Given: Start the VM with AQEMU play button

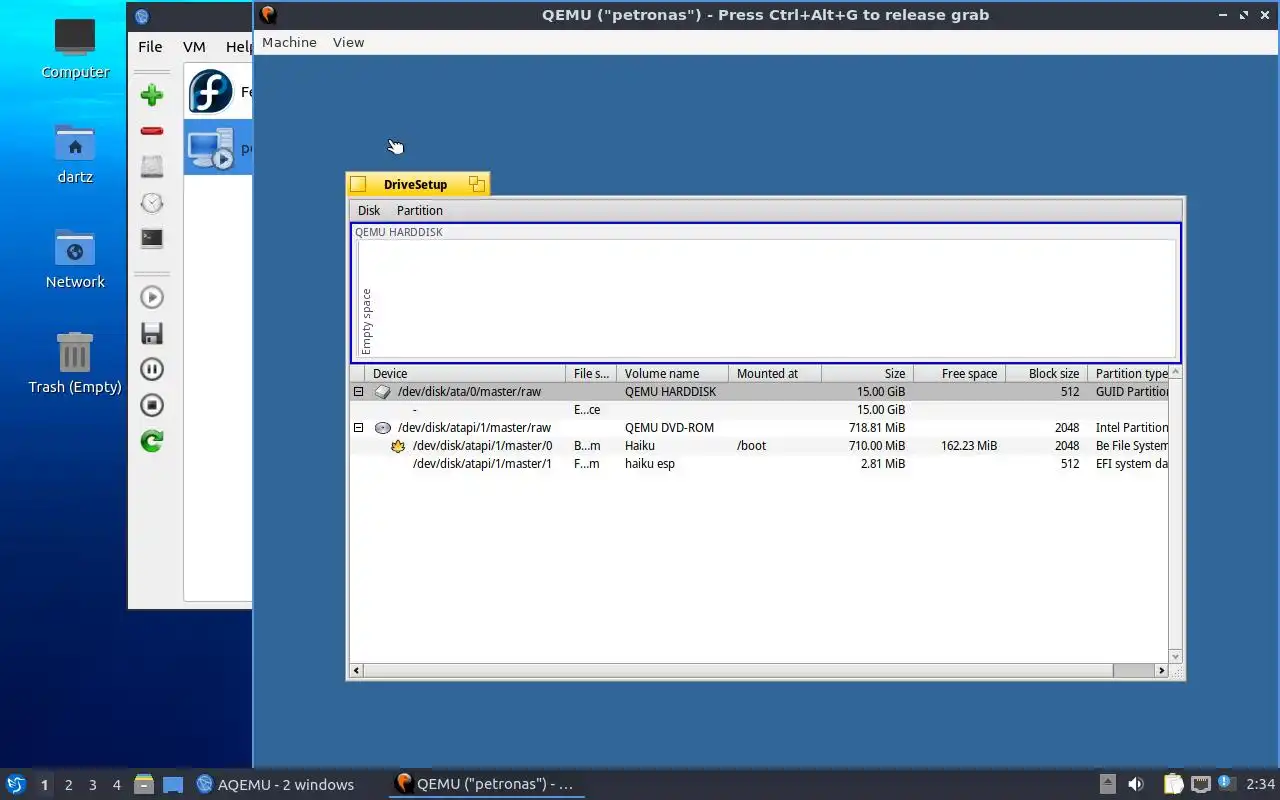Looking at the screenshot, I should click(x=152, y=297).
